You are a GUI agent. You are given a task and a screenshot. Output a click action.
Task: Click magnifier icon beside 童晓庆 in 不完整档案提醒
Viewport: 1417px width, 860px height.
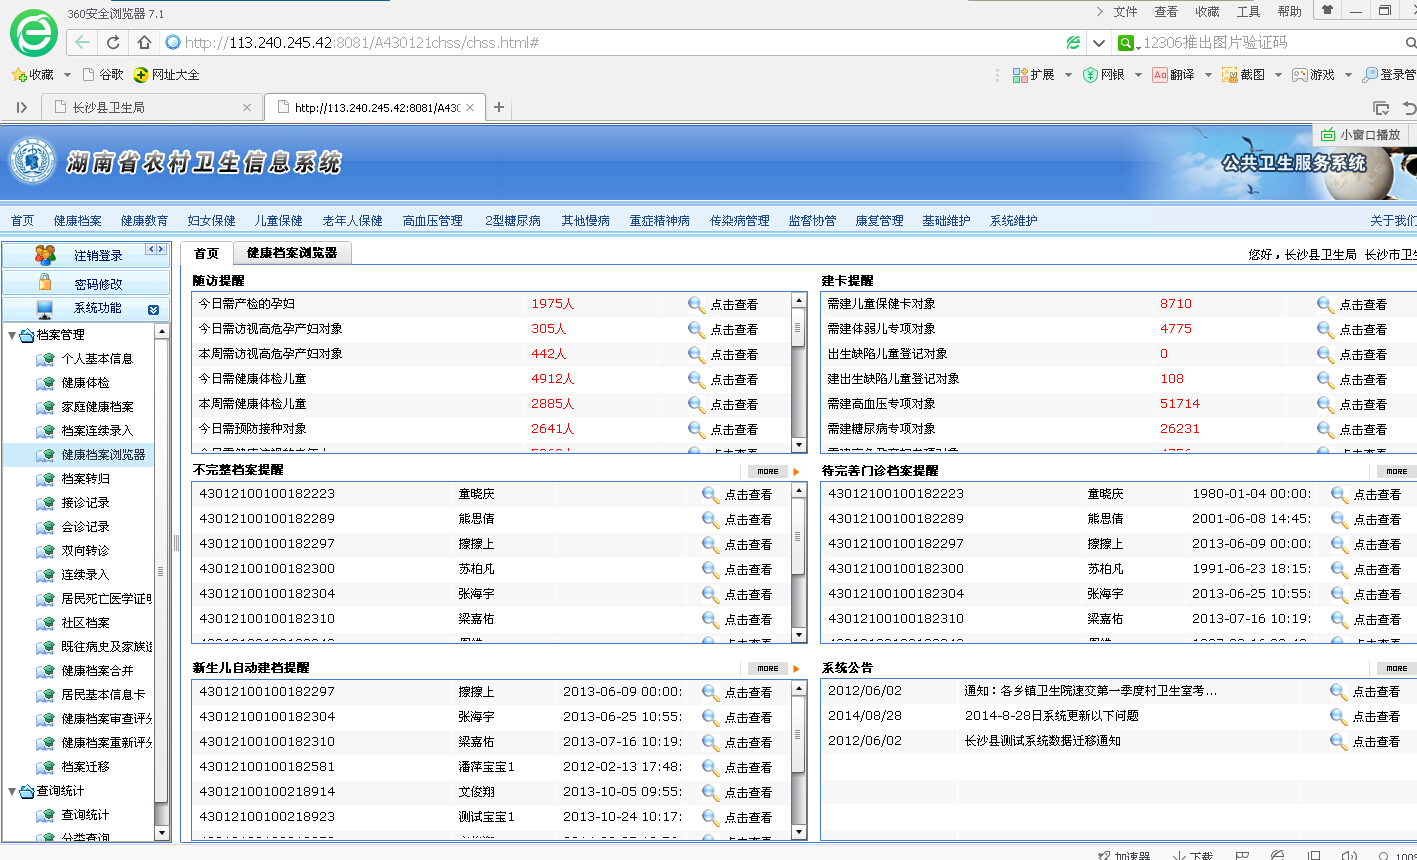coord(711,494)
